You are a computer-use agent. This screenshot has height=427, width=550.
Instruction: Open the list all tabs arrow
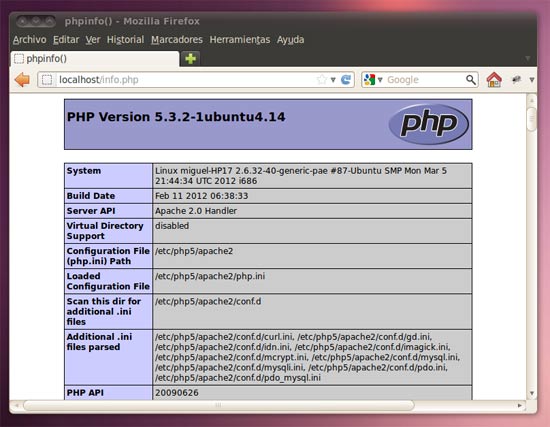pyautogui.click(x=528, y=58)
